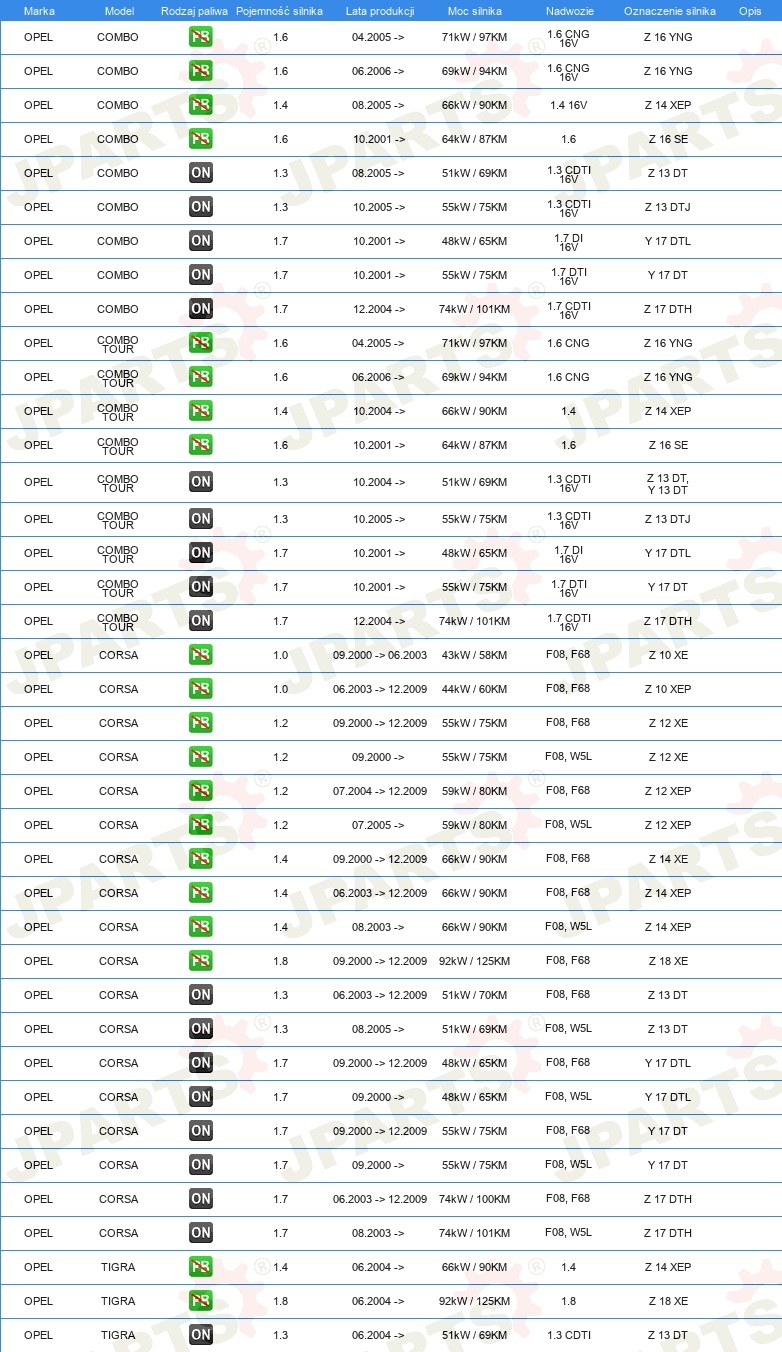Click the Opis column header
The height and width of the screenshot is (1352, 782).
pos(750,11)
